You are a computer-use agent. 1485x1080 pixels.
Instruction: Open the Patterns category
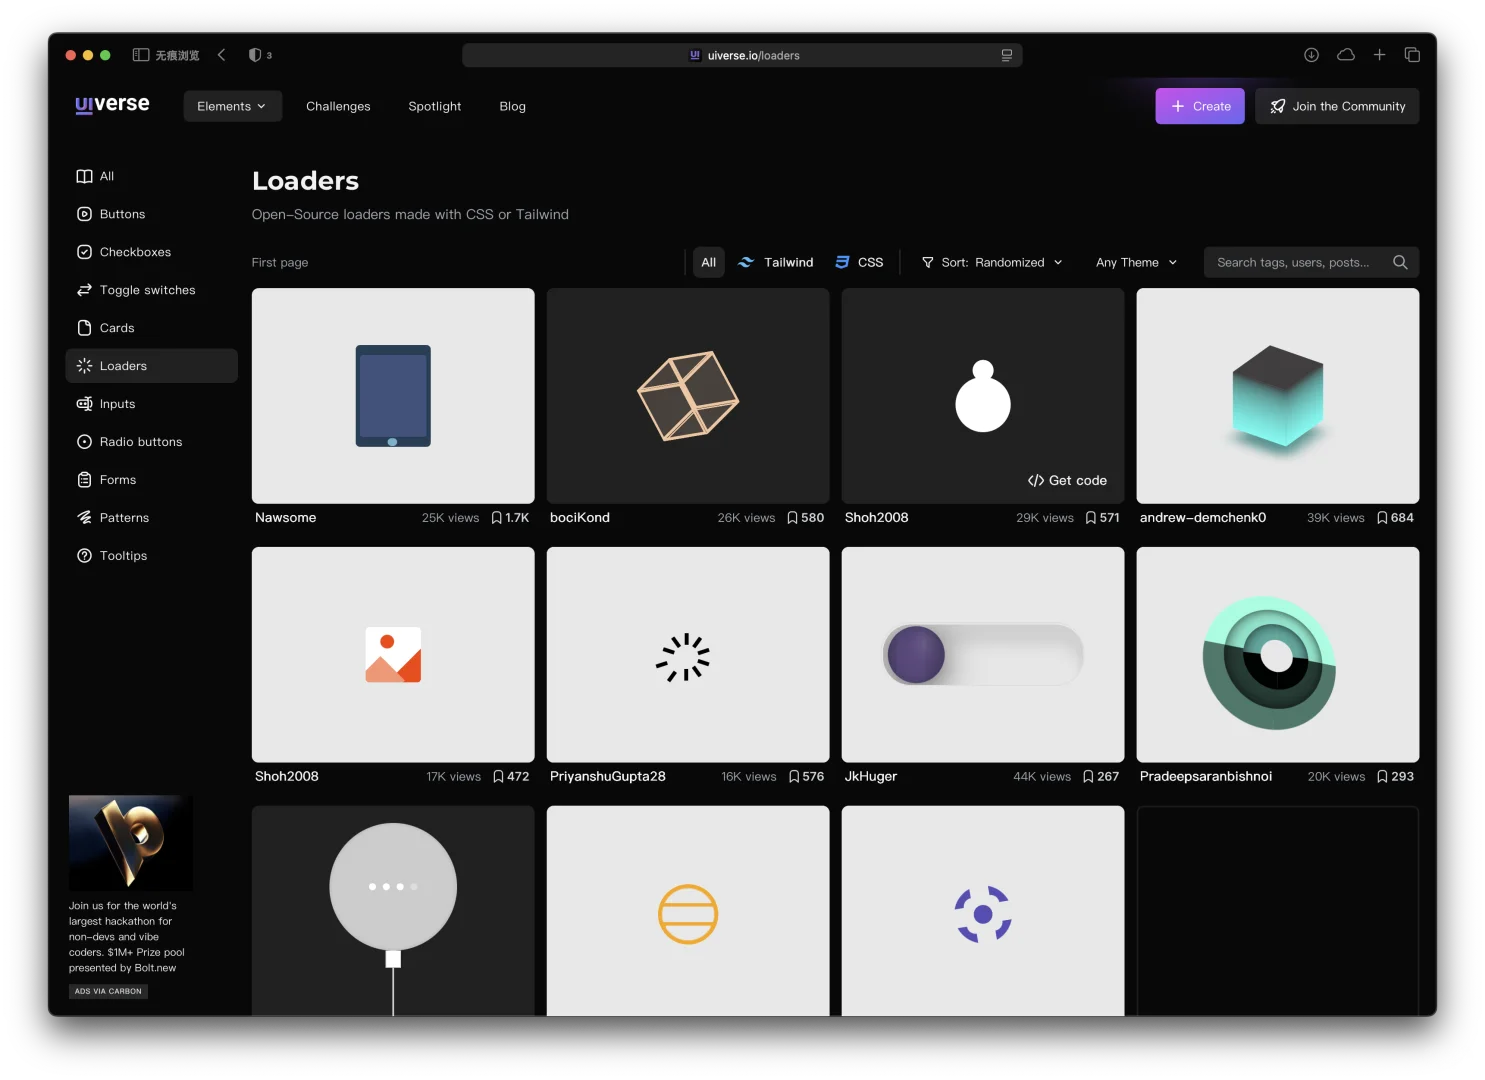click(151, 518)
